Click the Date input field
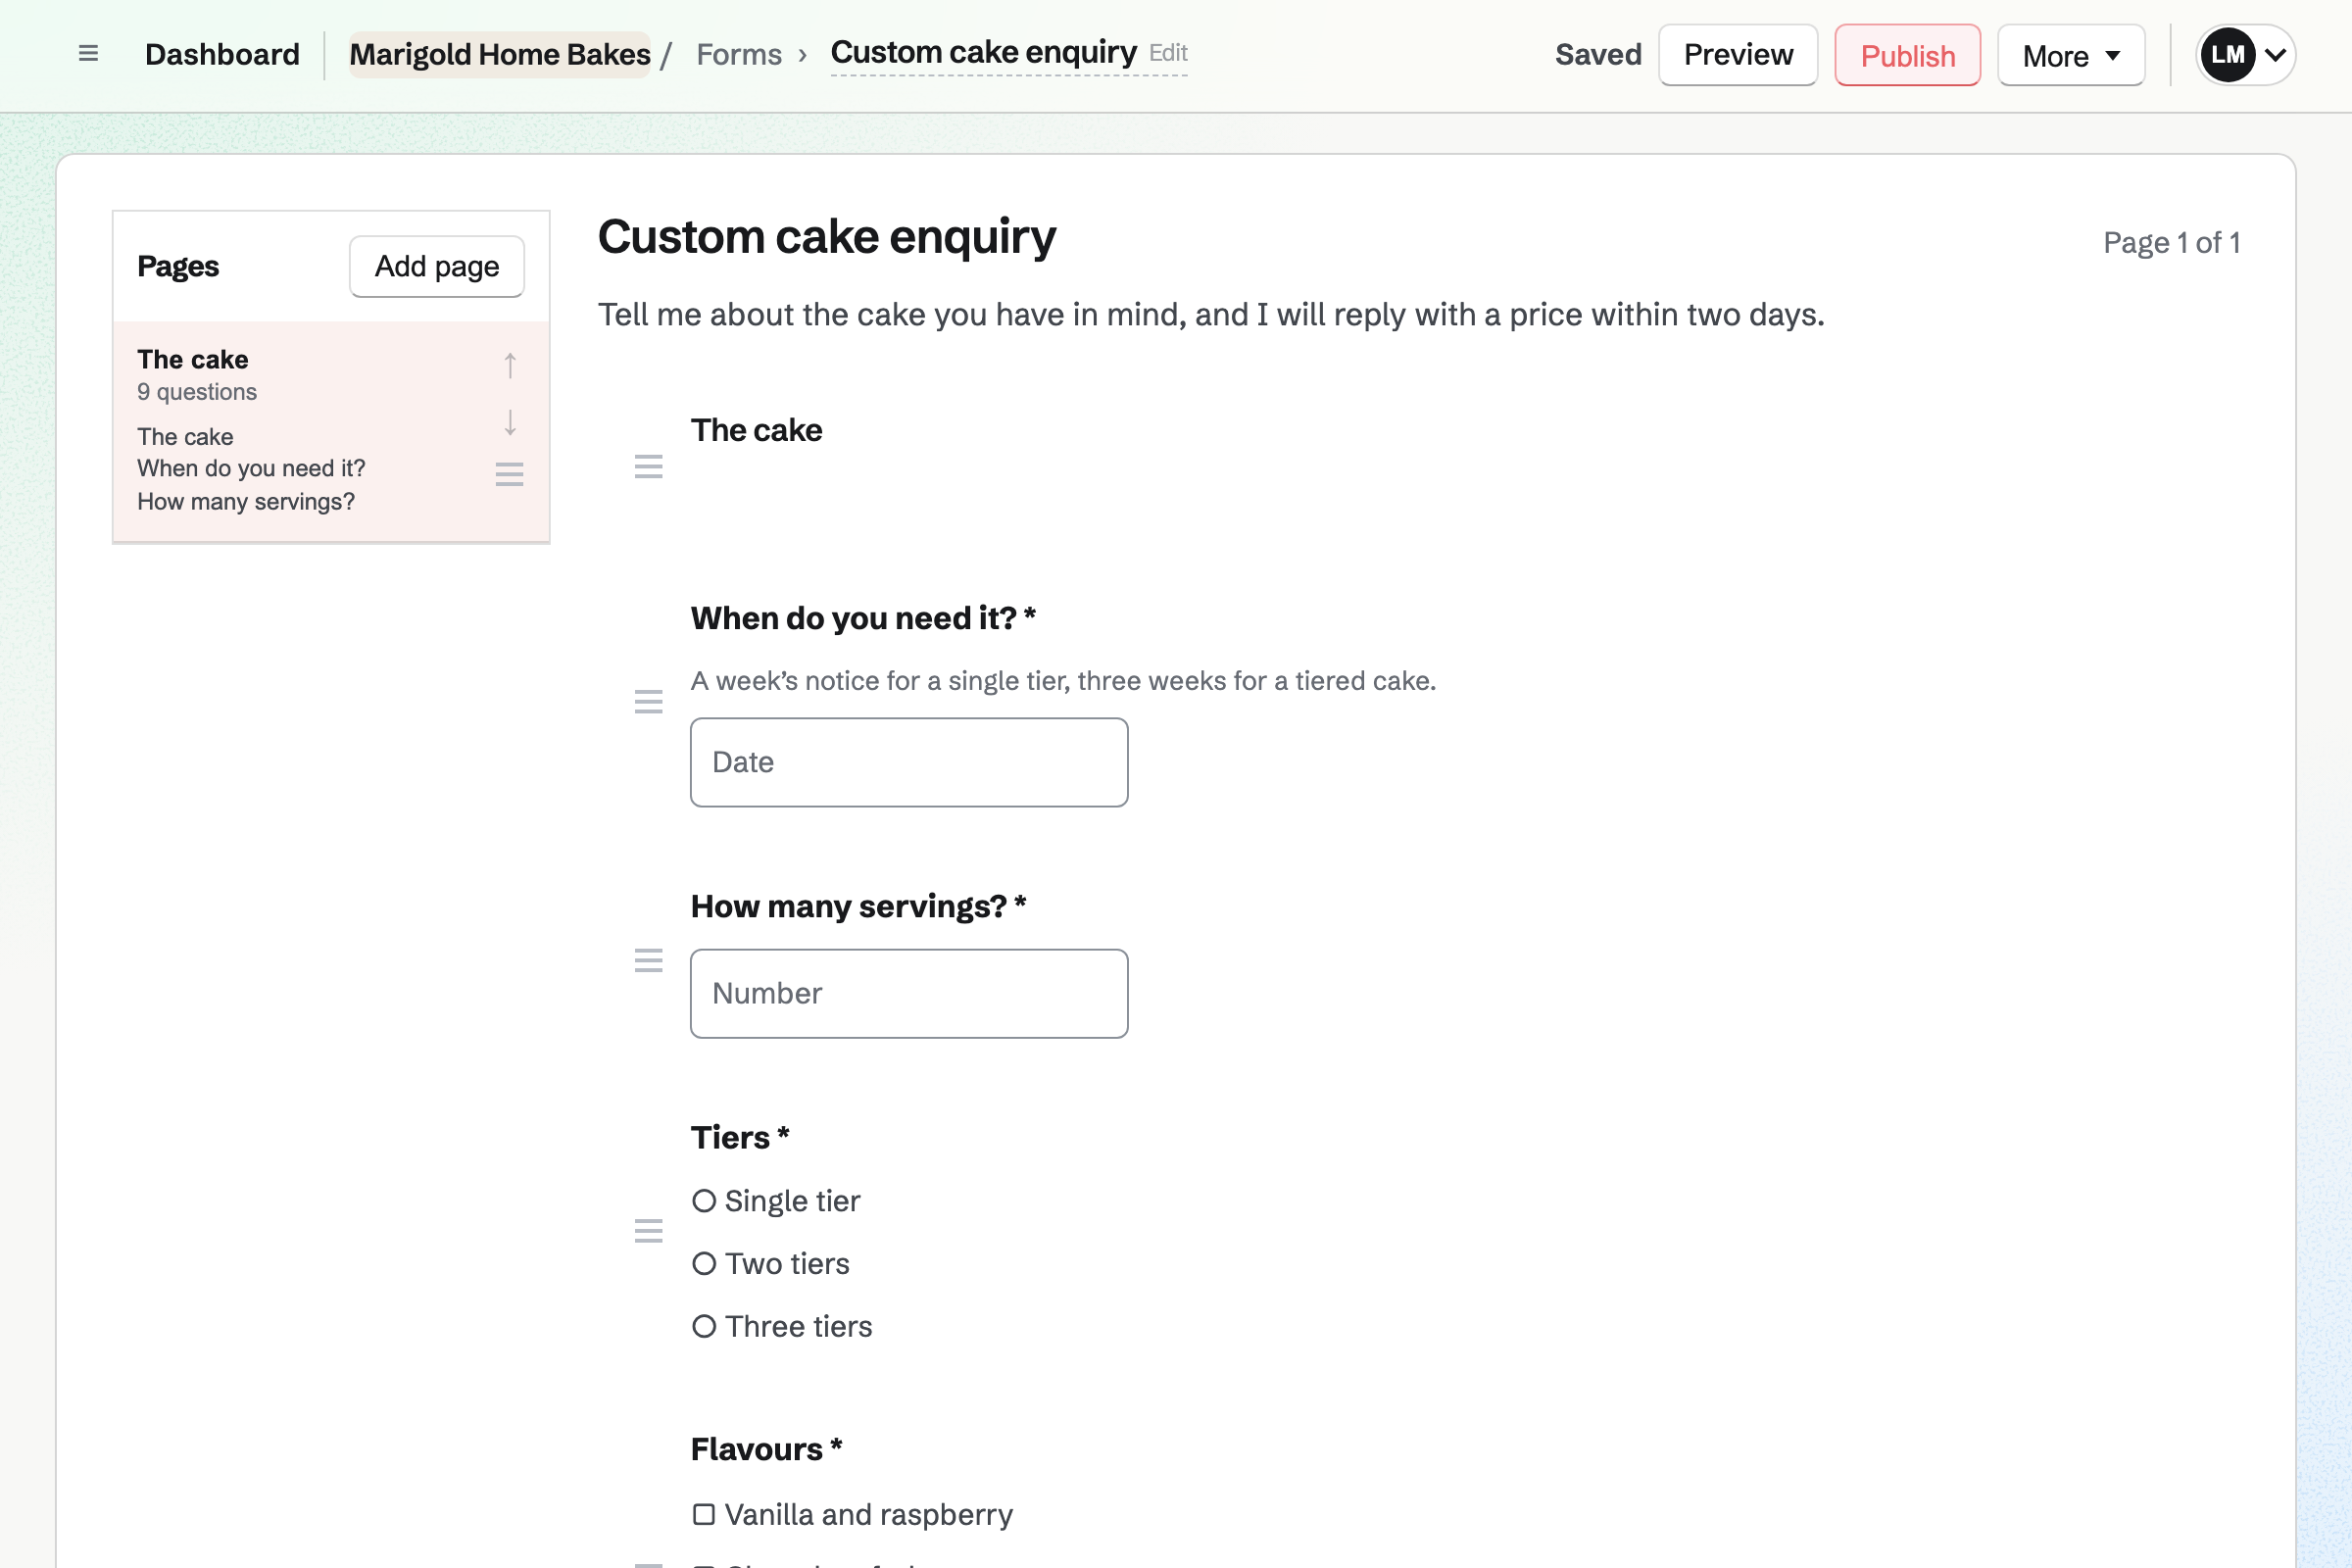 pyautogui.click(x=909, y=762)
